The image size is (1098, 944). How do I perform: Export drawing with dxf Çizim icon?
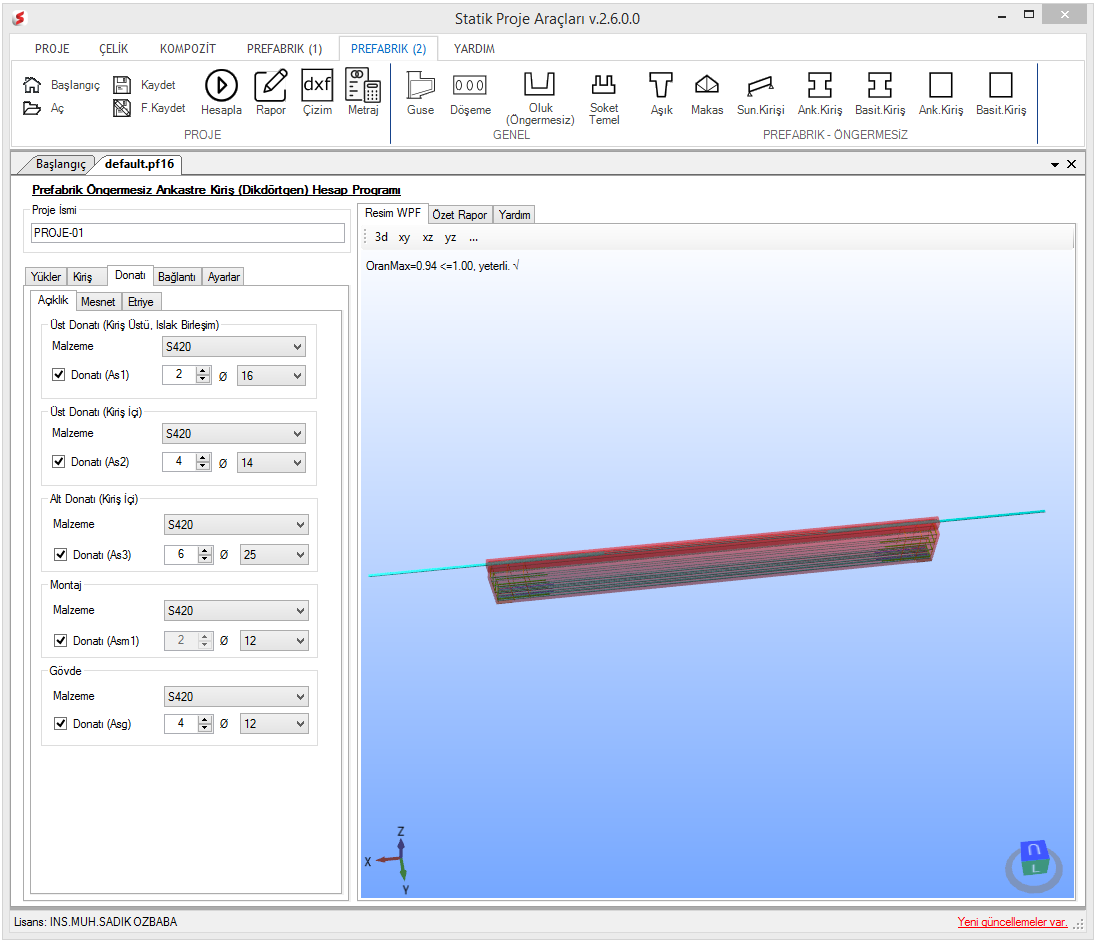317,92
